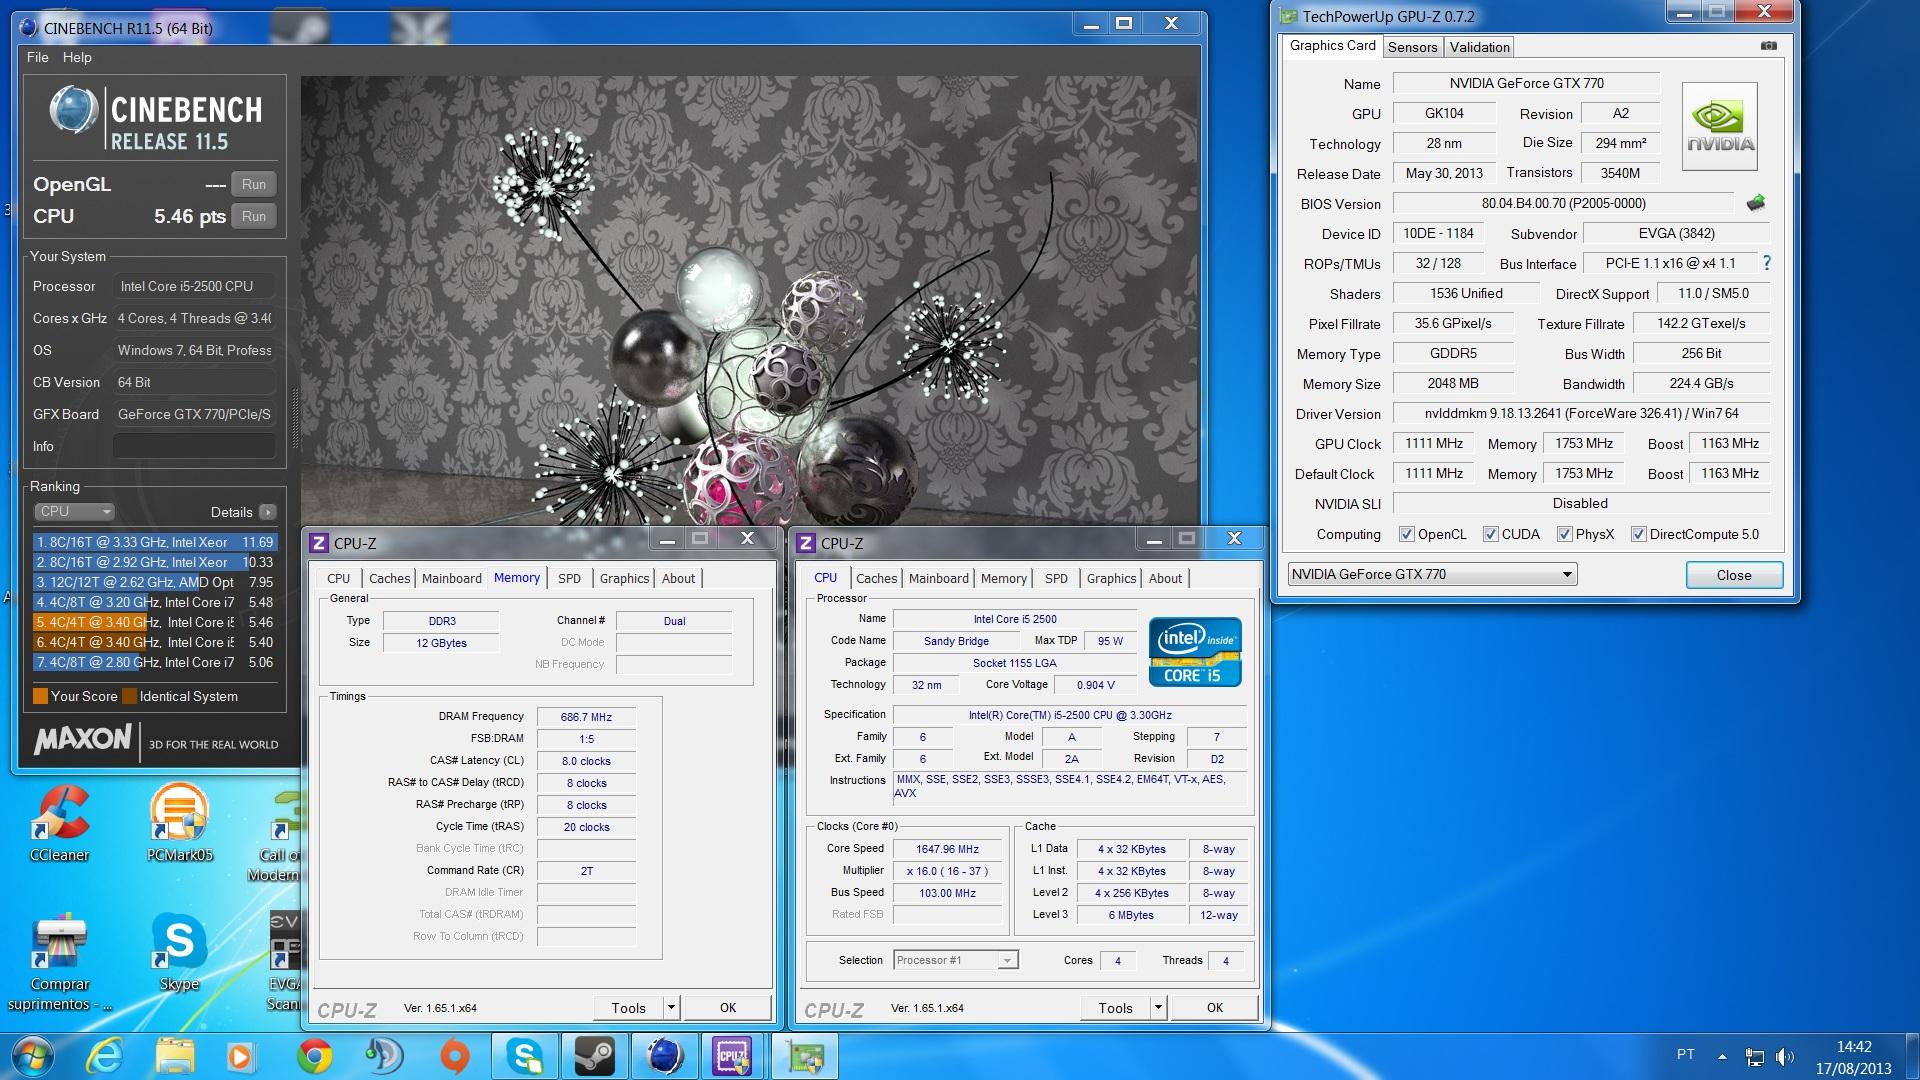
Task: Click the orange round taskbar app icon
Action: point(455,1057)
